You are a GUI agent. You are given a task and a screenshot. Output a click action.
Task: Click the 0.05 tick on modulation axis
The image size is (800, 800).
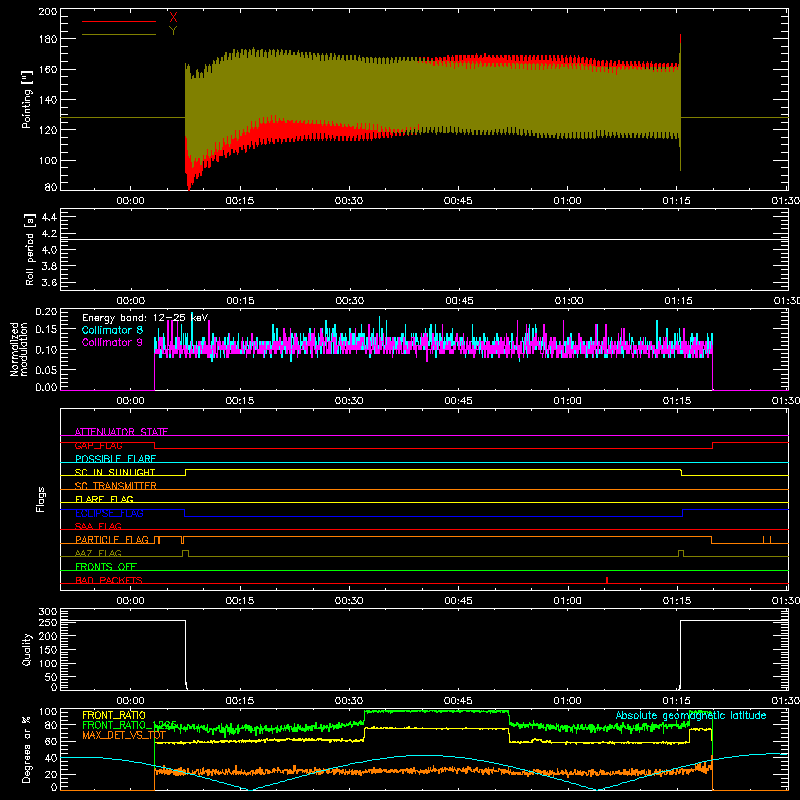tap(47, 370)
